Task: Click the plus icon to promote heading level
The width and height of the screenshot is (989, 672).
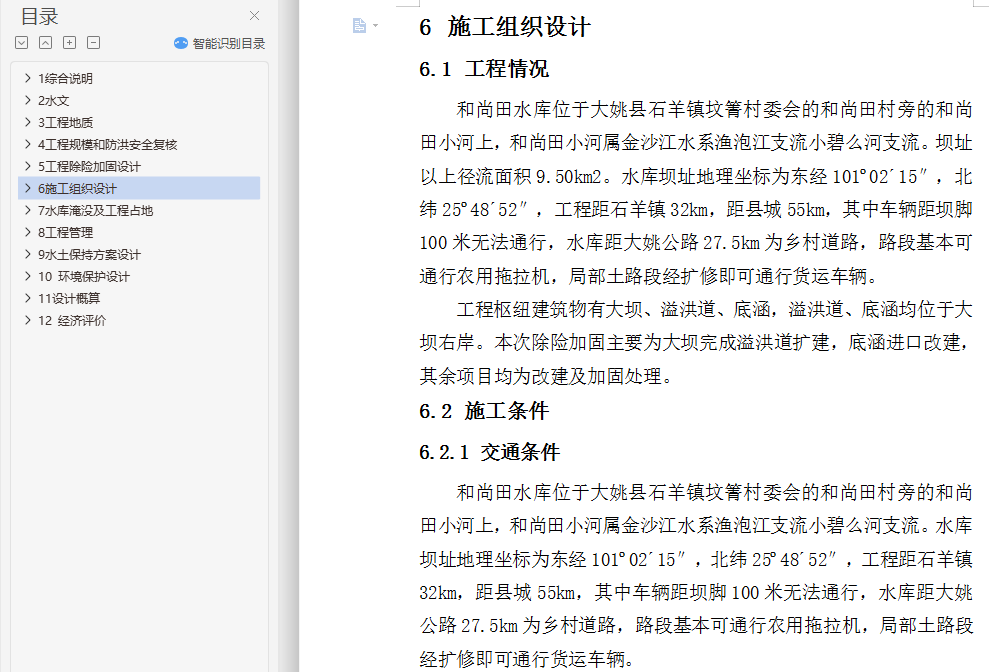Action: tap(69, 43)
